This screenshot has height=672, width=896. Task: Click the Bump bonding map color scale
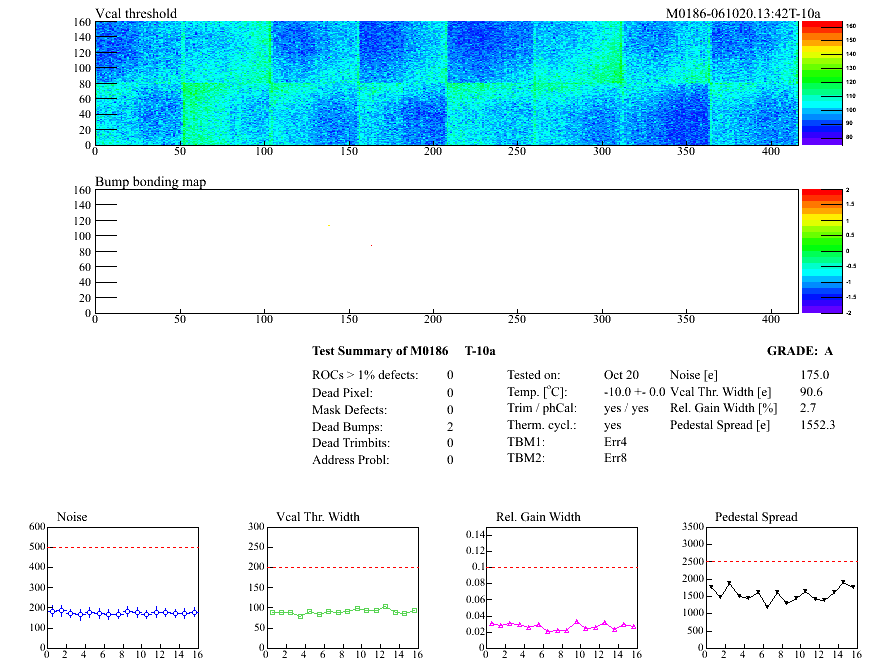tap(819, 250)
